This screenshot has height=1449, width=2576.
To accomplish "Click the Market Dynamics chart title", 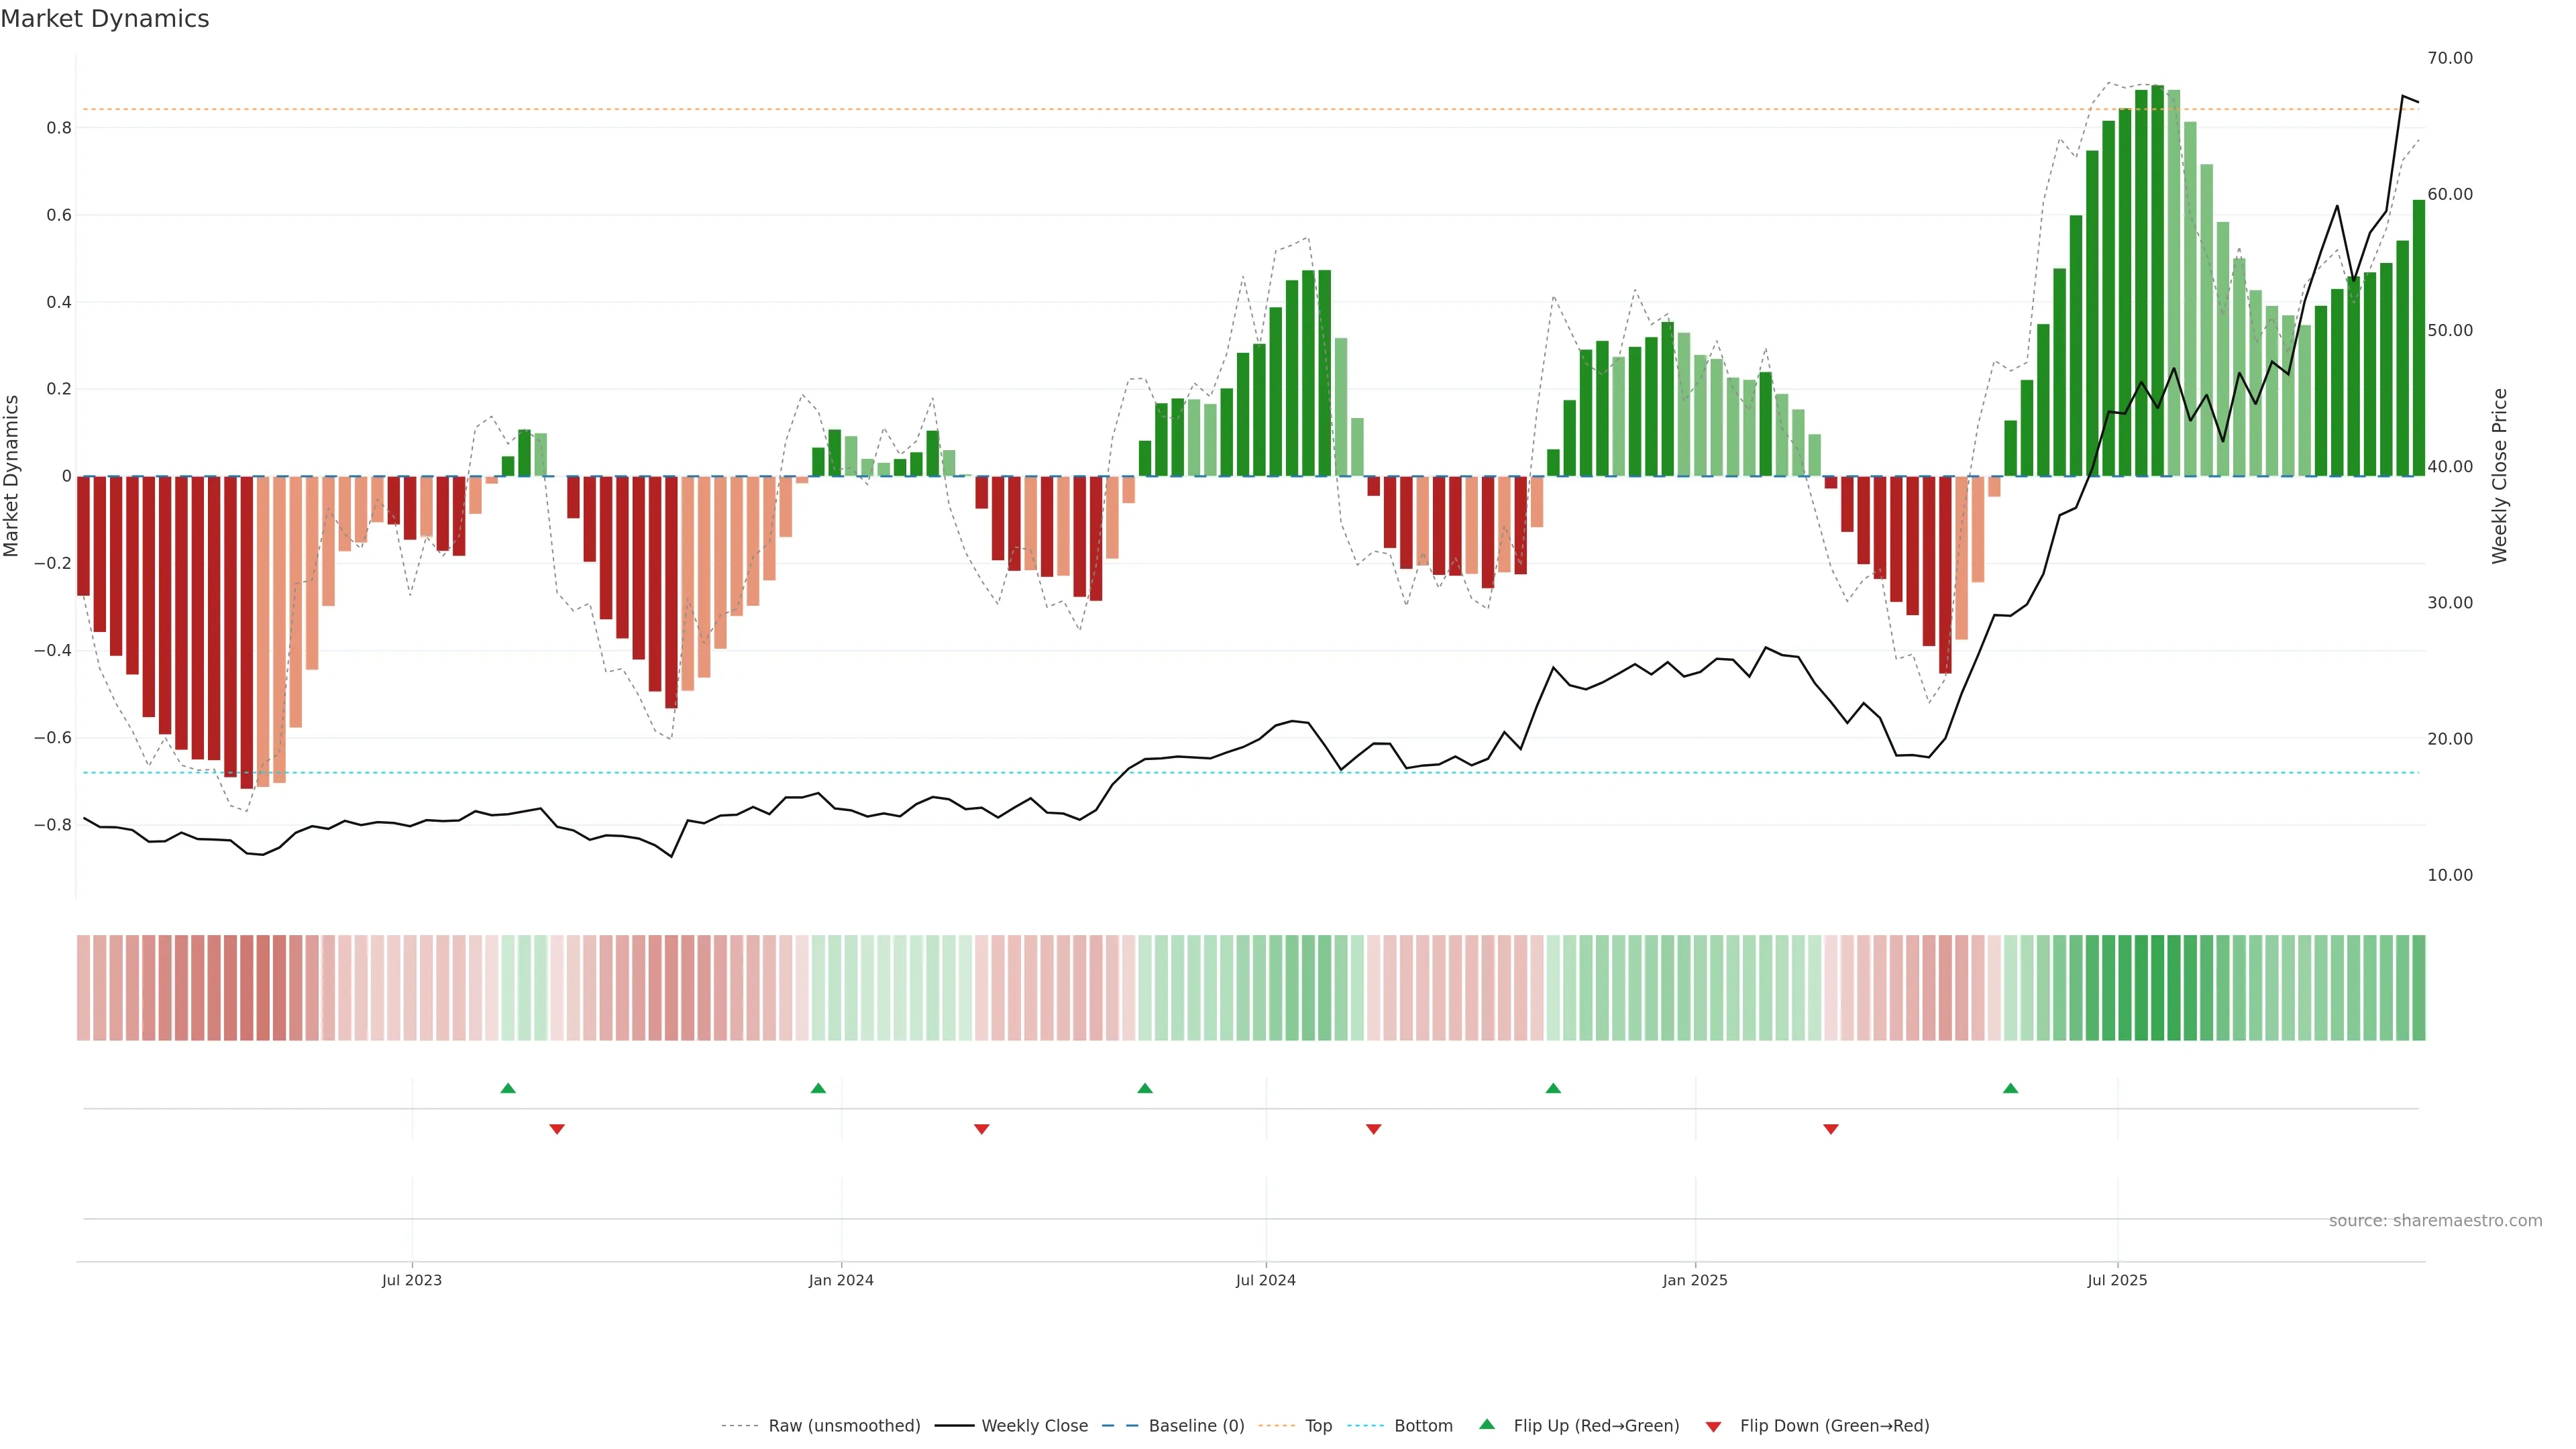I will [105, 19].
